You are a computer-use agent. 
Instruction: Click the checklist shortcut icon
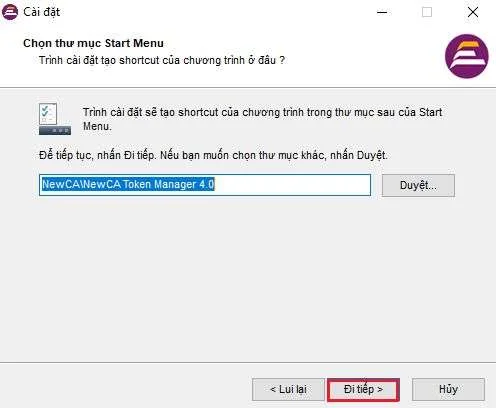tap(55, 119)
